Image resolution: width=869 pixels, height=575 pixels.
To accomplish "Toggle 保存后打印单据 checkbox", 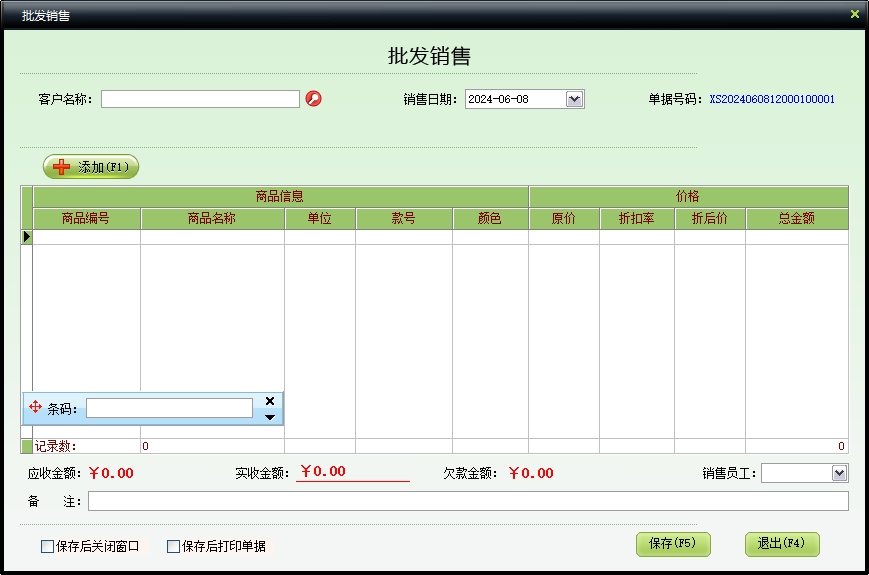I will pyautogui.click(x=173, y=547).
